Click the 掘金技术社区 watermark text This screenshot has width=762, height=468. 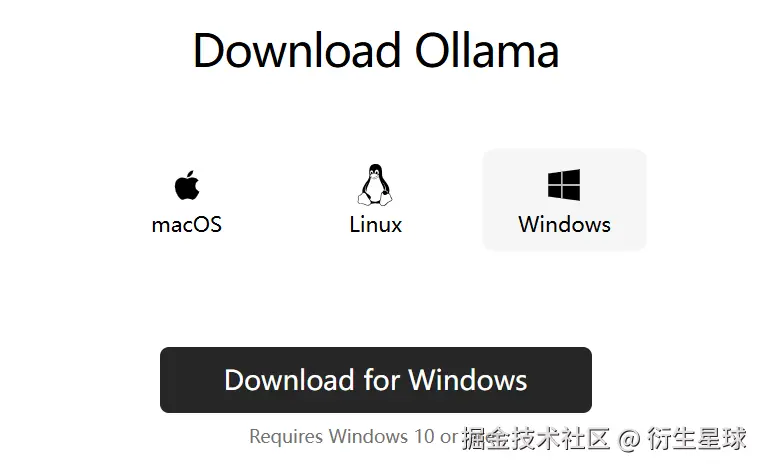536,439
